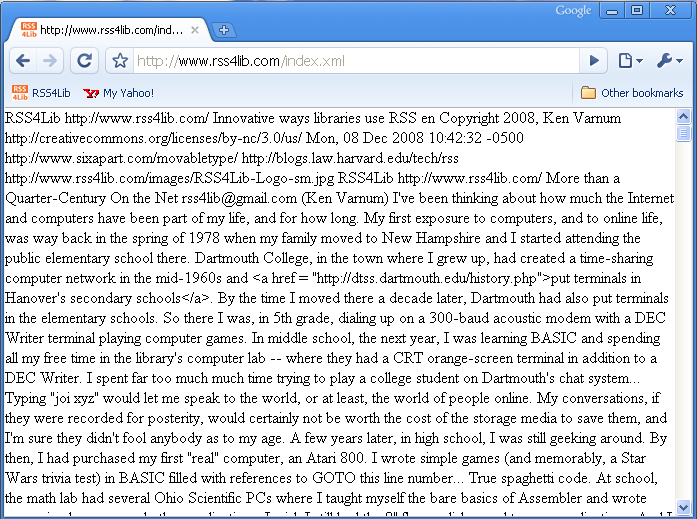Open the Other bookmarks folder
The image size is (697, 519).
[x=632, y=93]
